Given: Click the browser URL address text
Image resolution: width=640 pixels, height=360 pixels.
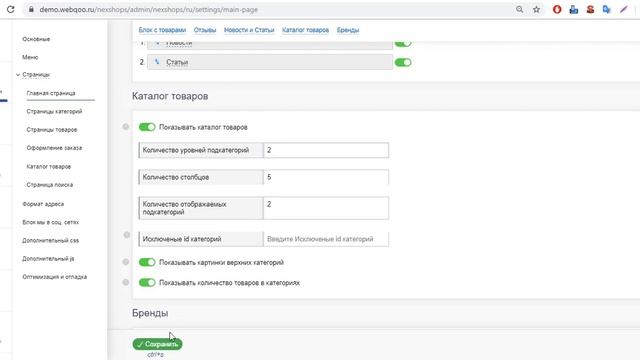Looking at the screenshot, I should (x=149, y=9).
